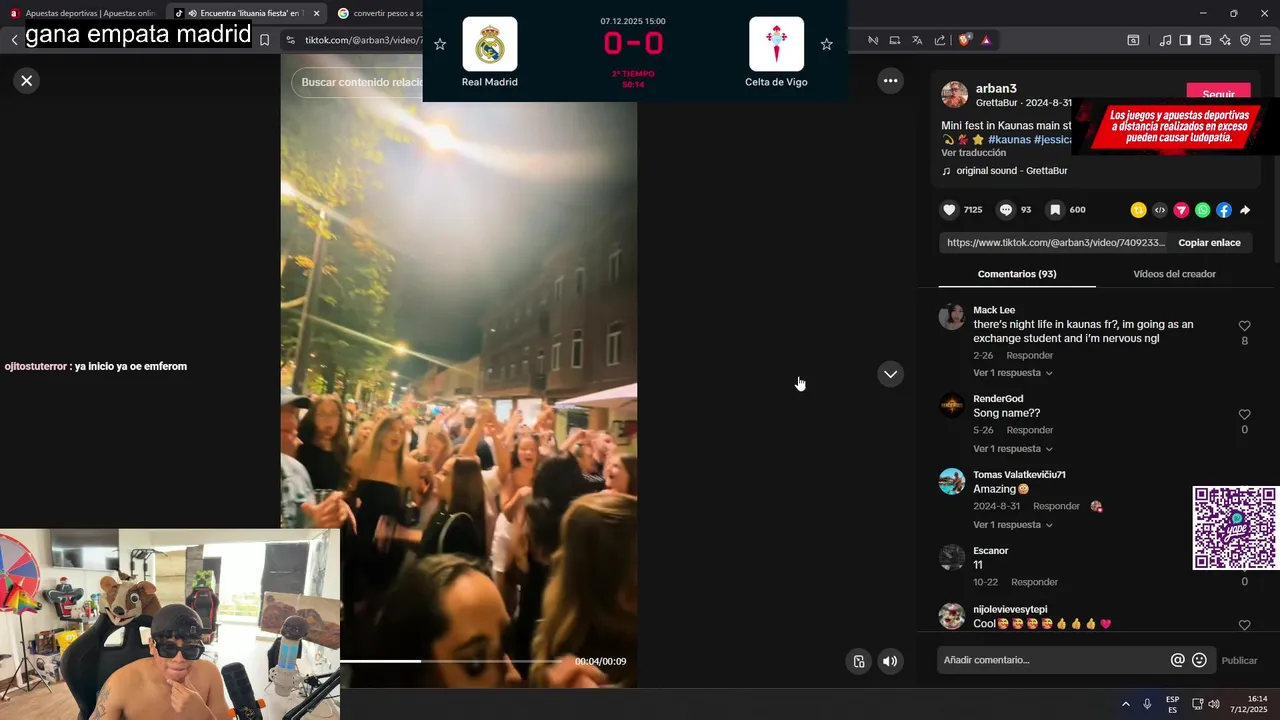Open comments via speech bubble icon

(x=1006, y=210)
